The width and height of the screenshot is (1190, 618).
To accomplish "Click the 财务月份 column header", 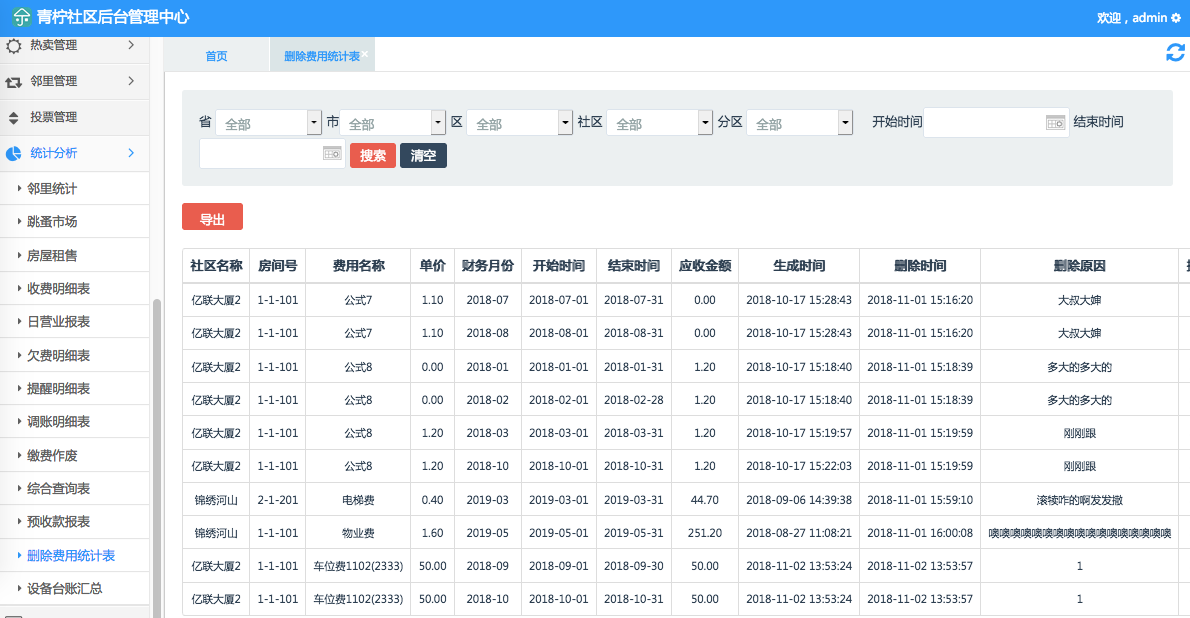I will pyautogui.click(x=487, y=266).
